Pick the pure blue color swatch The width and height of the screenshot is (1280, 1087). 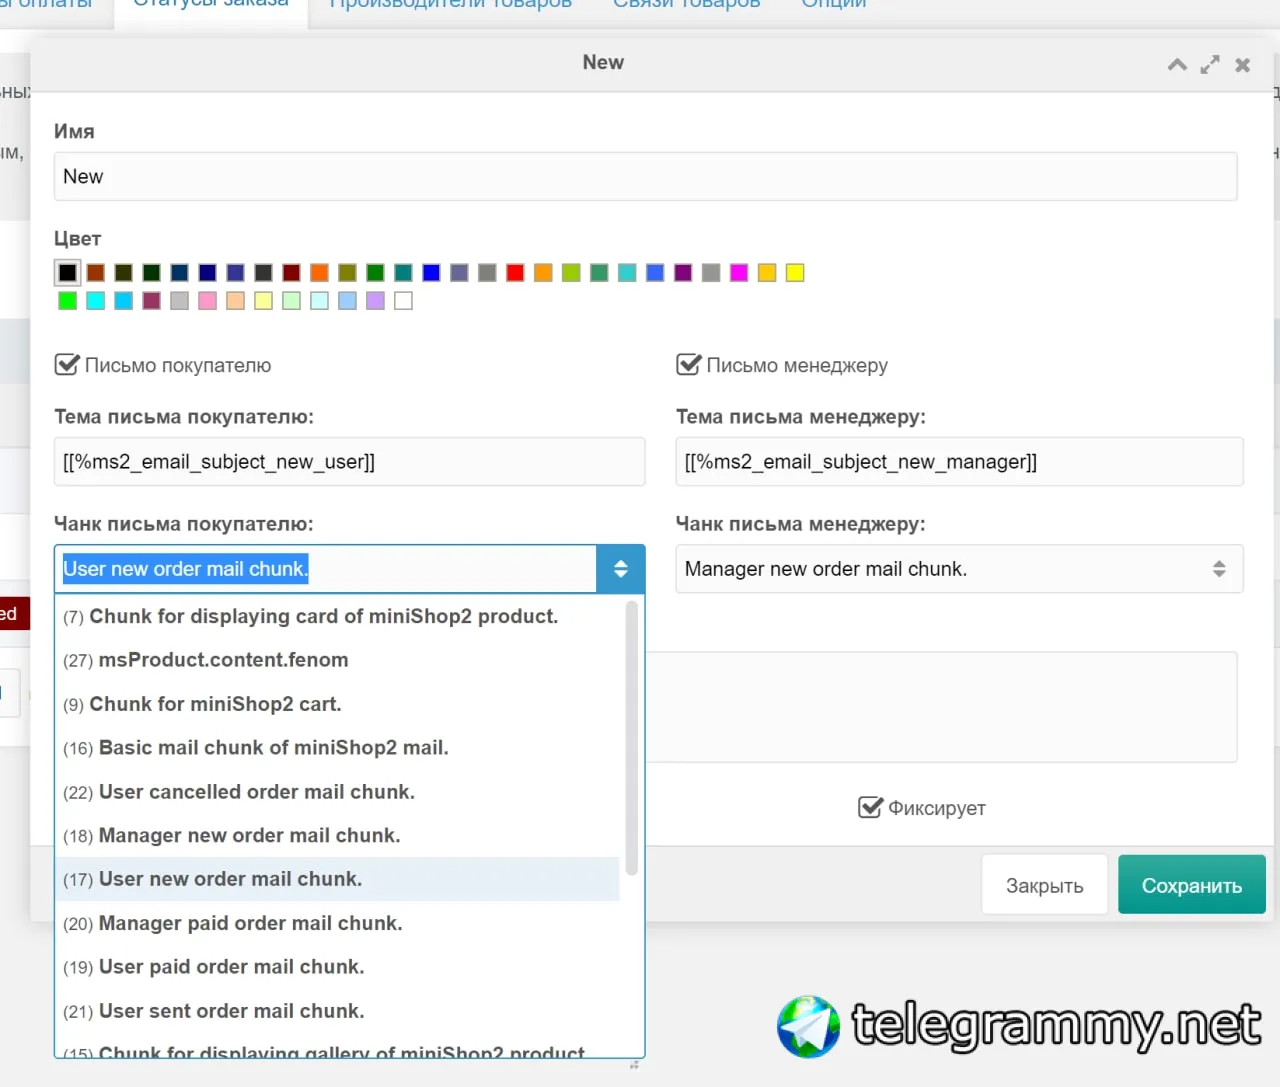click(431, 273)
